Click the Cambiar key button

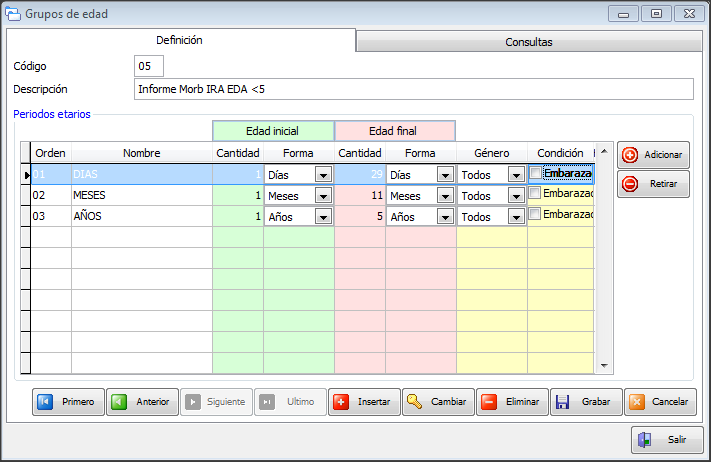point(438,402)
